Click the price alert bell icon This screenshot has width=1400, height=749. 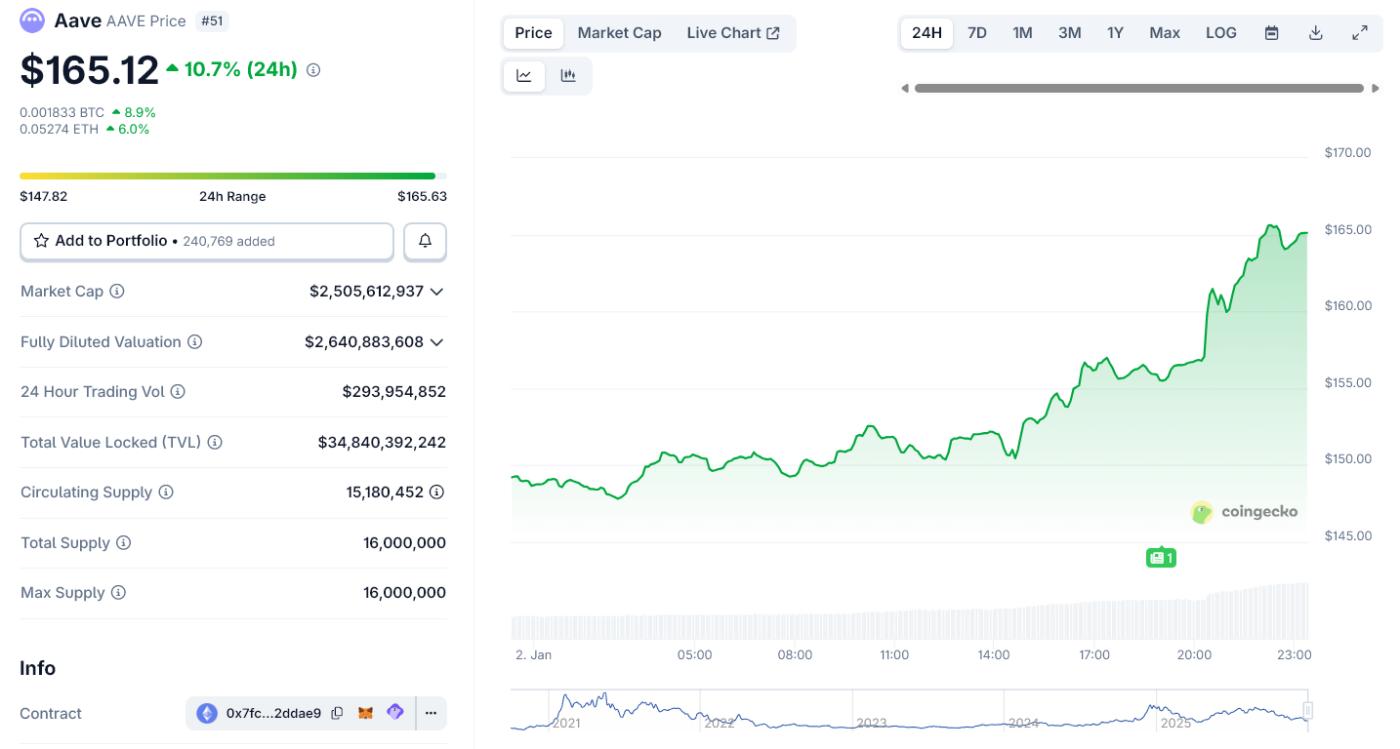[x=425, y=241]
